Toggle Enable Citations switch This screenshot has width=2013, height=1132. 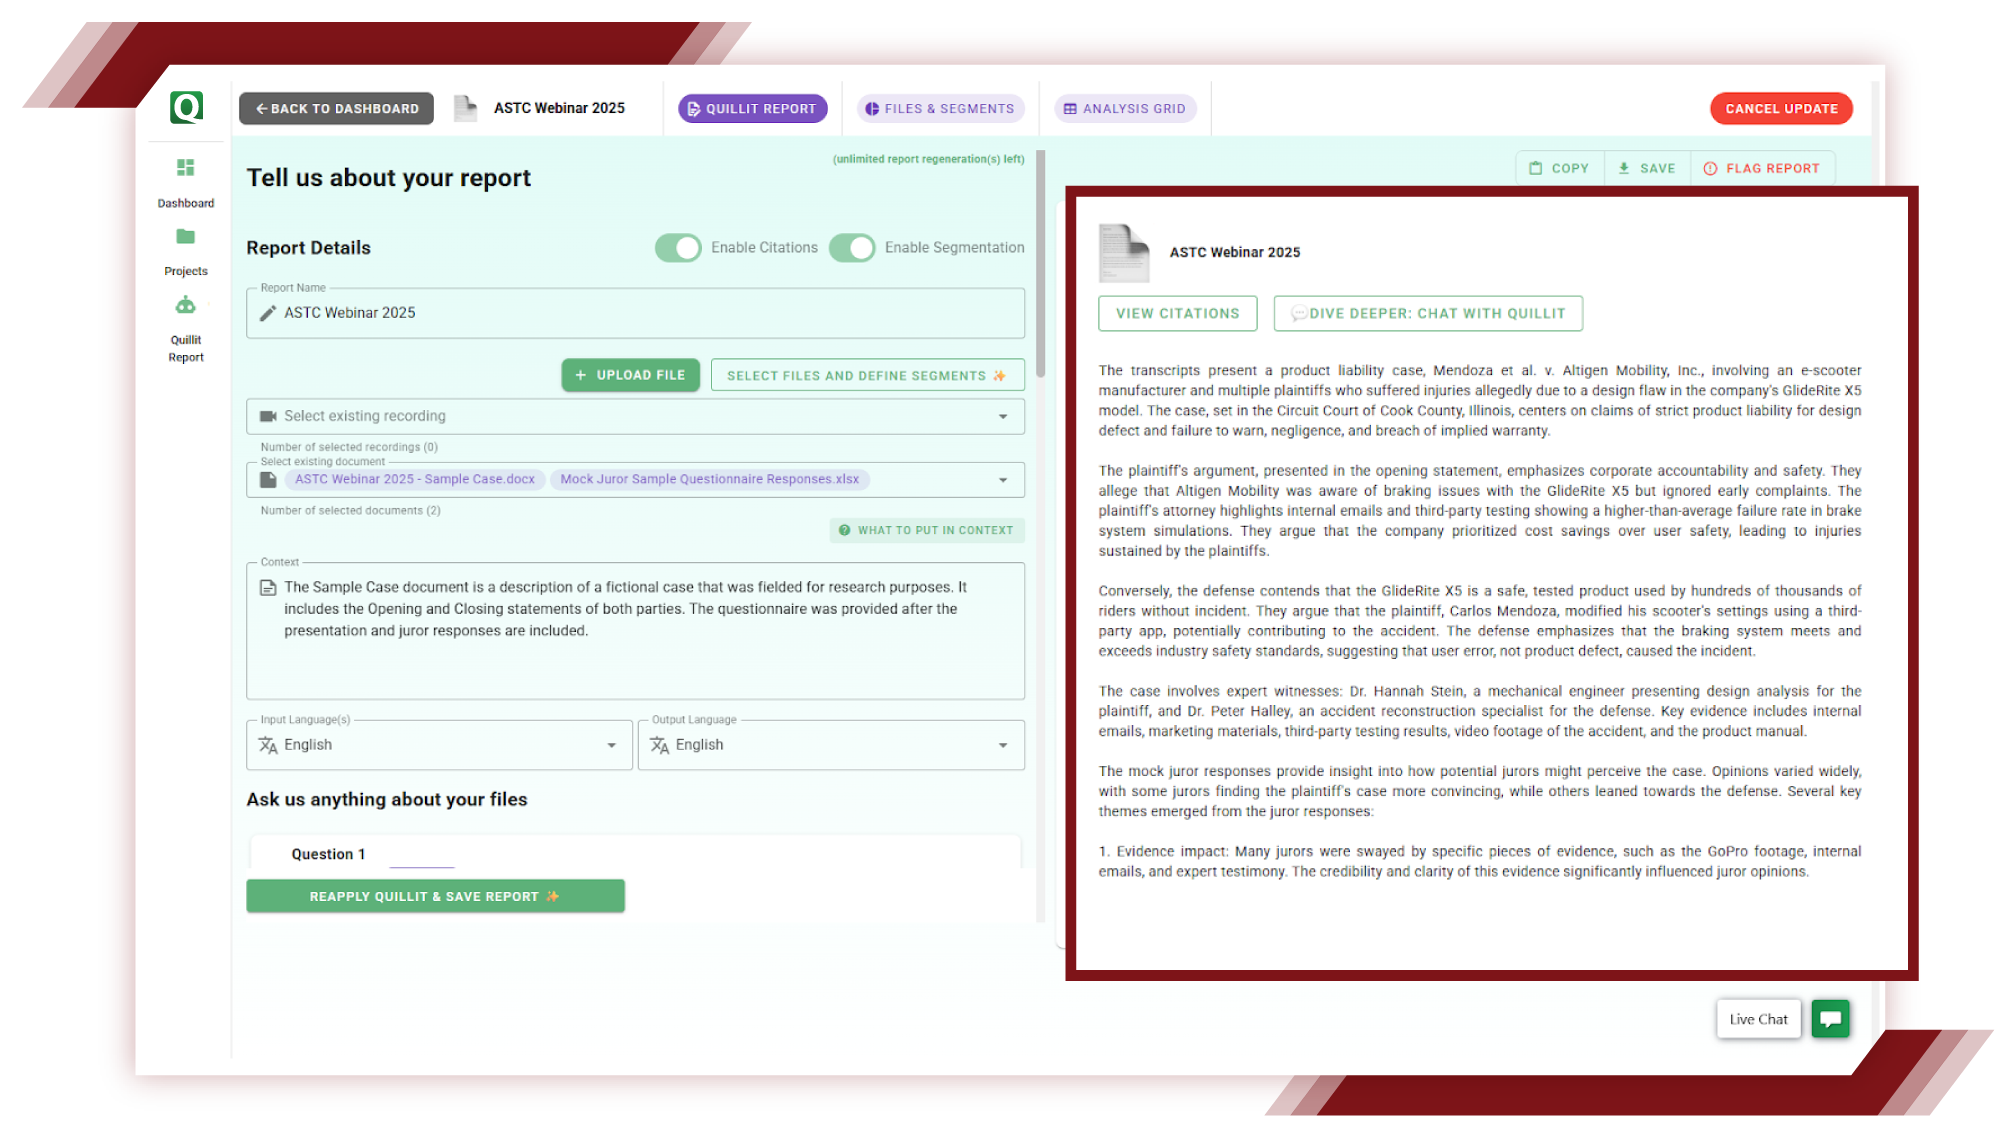click(x=678, y=248)
